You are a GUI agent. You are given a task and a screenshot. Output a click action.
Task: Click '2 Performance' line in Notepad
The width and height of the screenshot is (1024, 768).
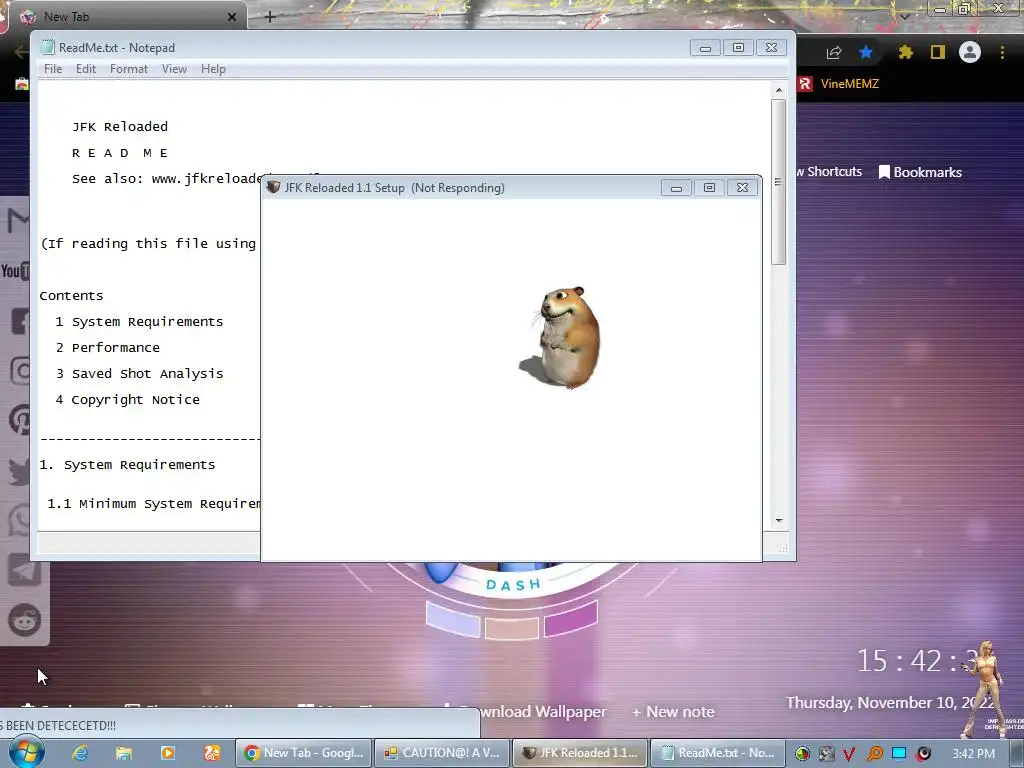point(108,347)
